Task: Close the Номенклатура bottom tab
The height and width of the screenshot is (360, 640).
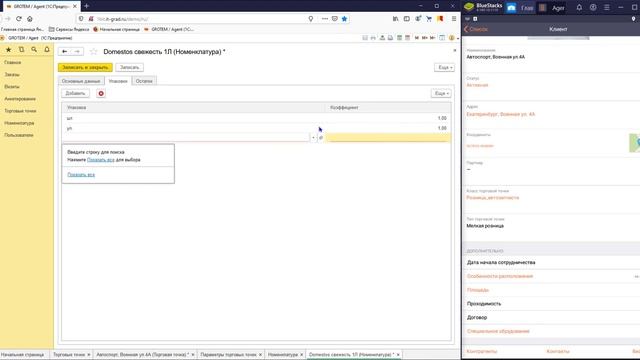Action: click(x=302, y=355)
